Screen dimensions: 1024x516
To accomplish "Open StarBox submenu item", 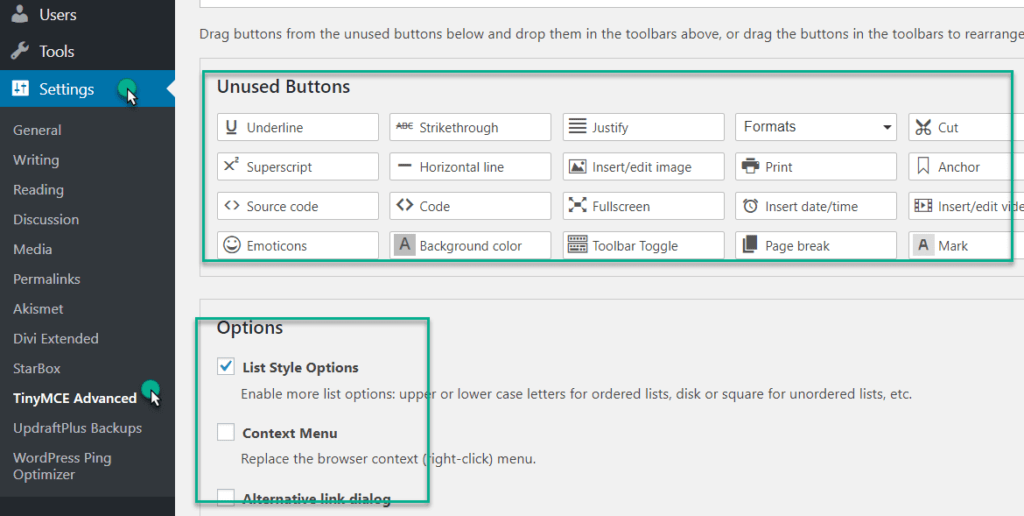I will click(37, 368).
